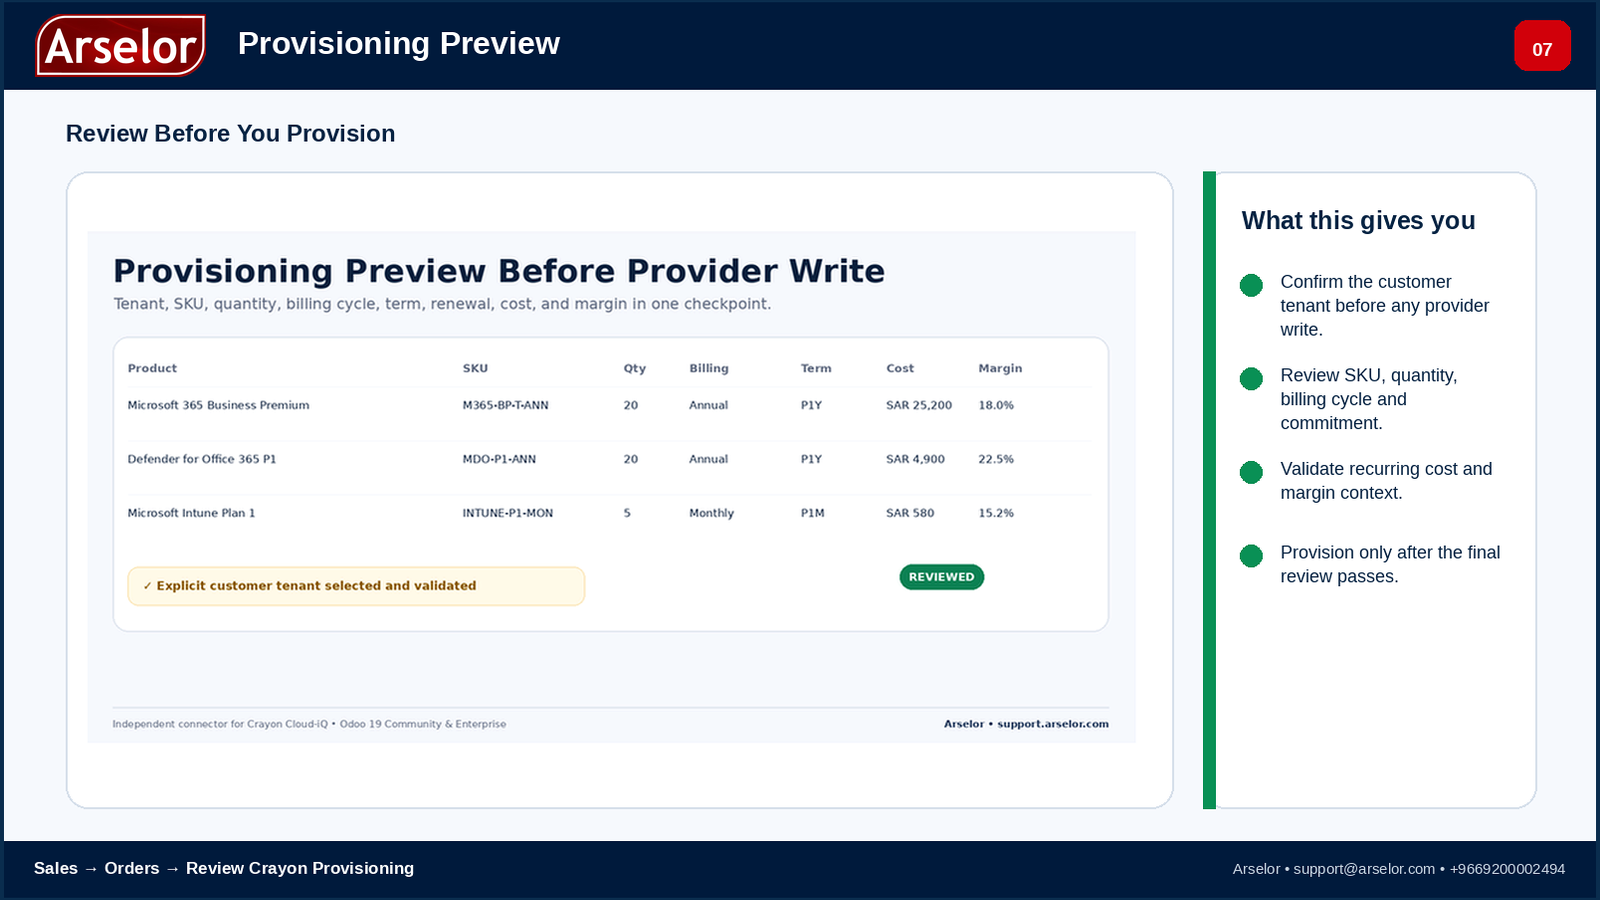The height and width of the screenshot is (900, 1600).
Task: Select the Microsoft 365 Business Premium product cell
Action: [218, 405]
